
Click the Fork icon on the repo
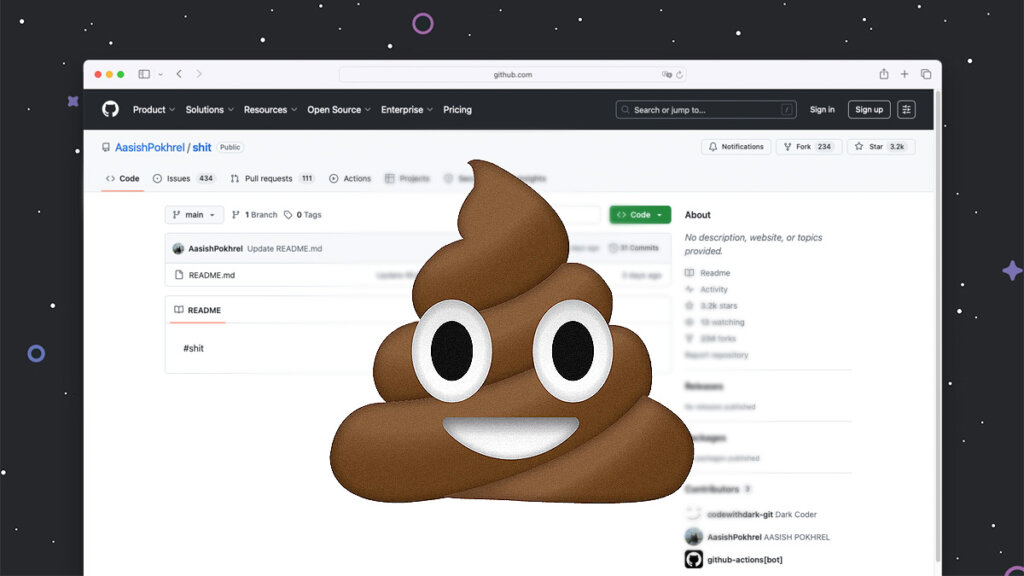[x=790, y=146]
